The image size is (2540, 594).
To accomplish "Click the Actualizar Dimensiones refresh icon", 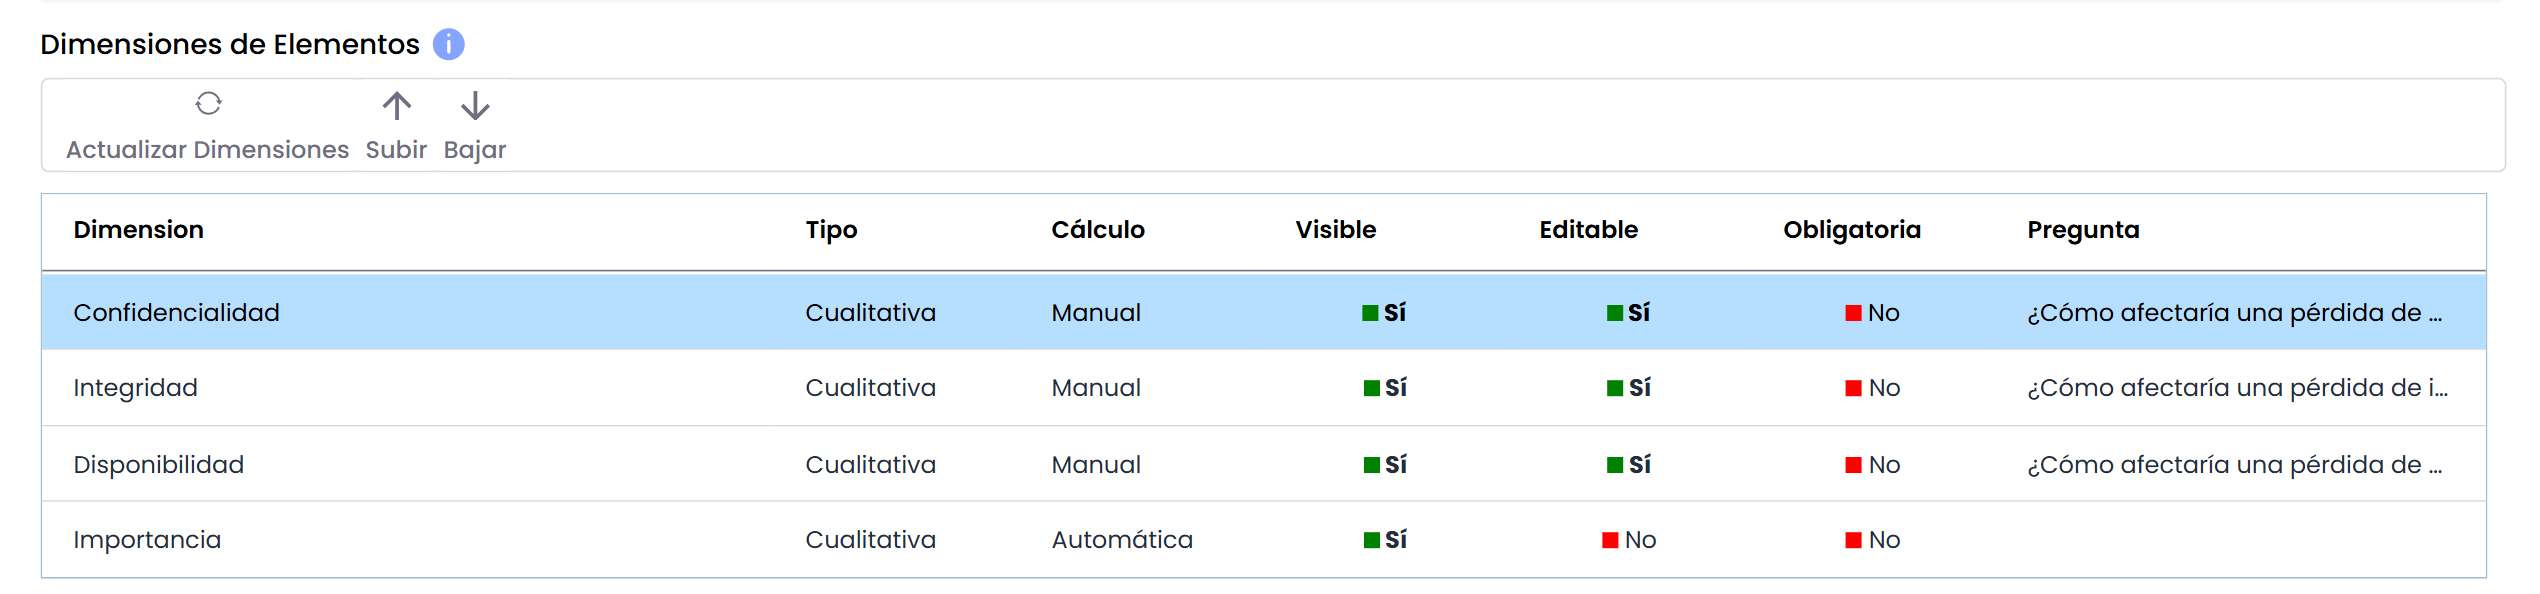I will 208,103.
